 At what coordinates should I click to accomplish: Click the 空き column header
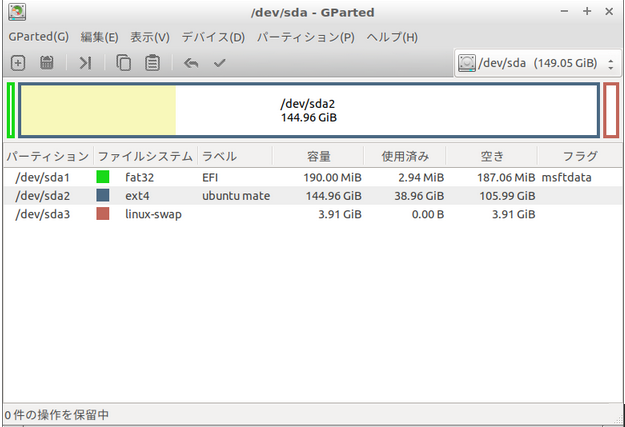click(492, 156)
